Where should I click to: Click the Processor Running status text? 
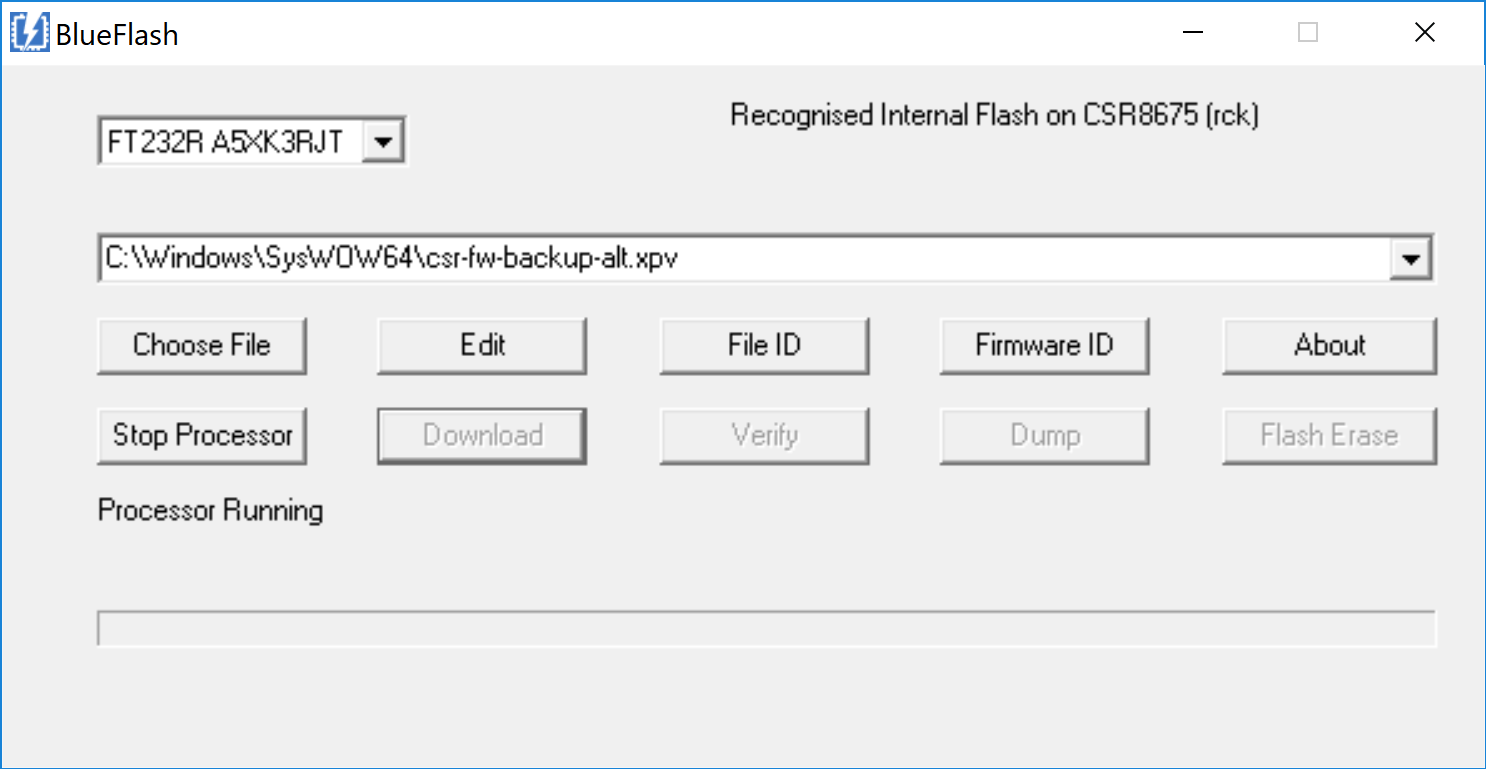[x=210, y=511]
